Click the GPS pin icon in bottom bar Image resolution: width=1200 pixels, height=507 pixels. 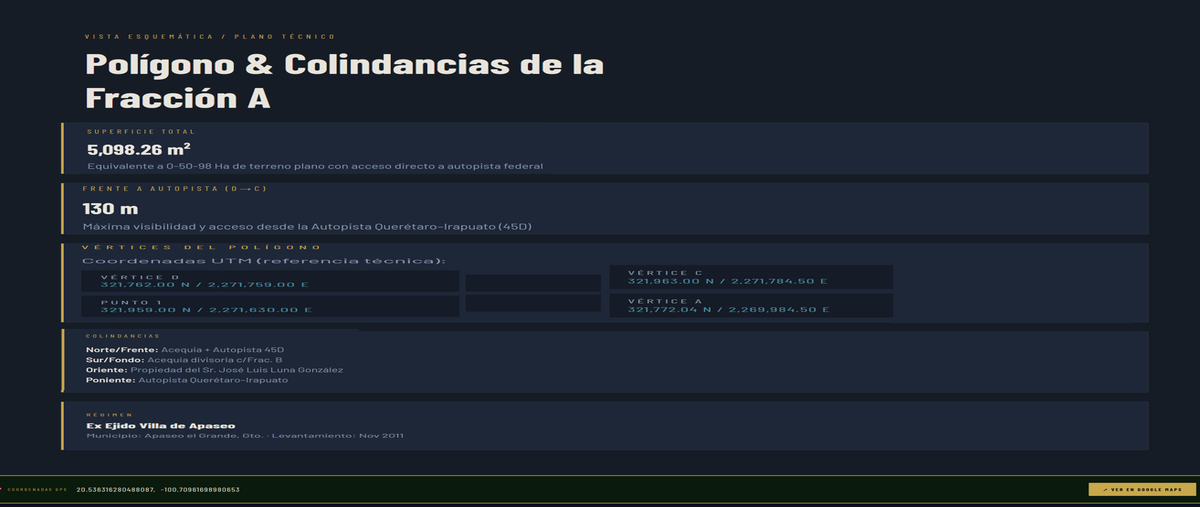[x=3, y=490]
